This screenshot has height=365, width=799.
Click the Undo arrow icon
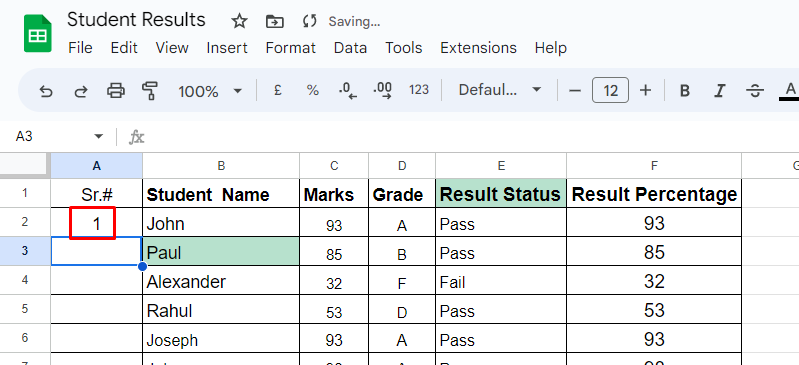pyautogui.click(x=46, y=91)
